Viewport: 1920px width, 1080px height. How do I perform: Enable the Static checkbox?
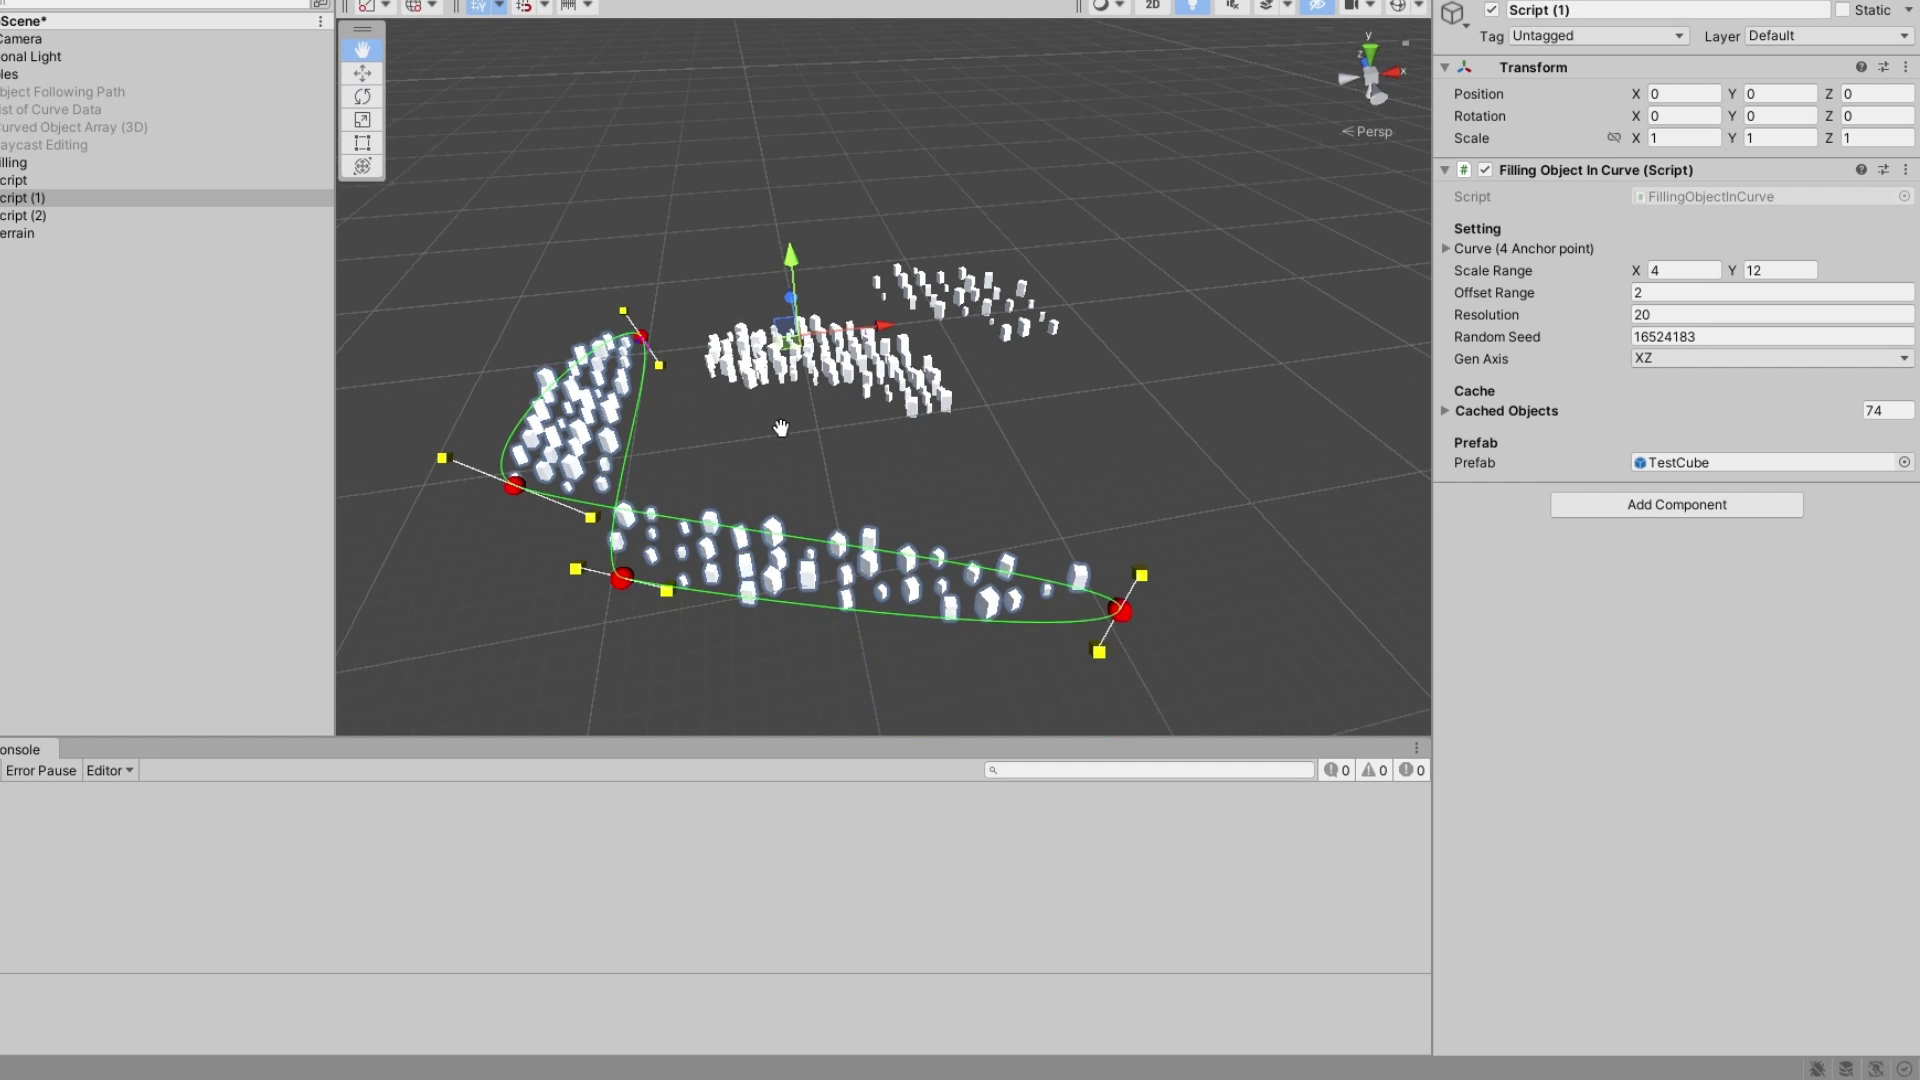[1842, 10]
